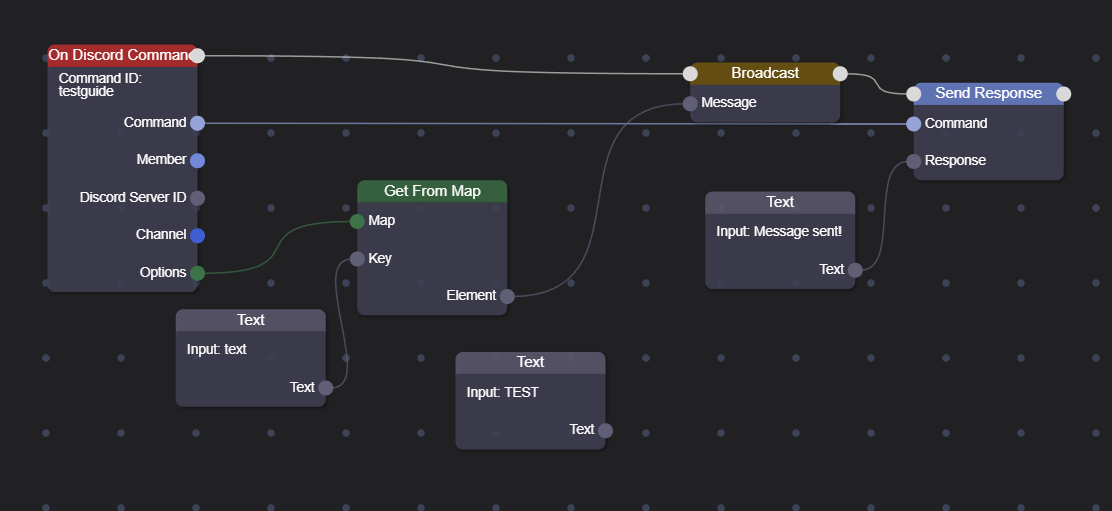Click the green Options output port
Image resolution: width=1112 pixels, height=511 pixels.
[x=197, y=273]
